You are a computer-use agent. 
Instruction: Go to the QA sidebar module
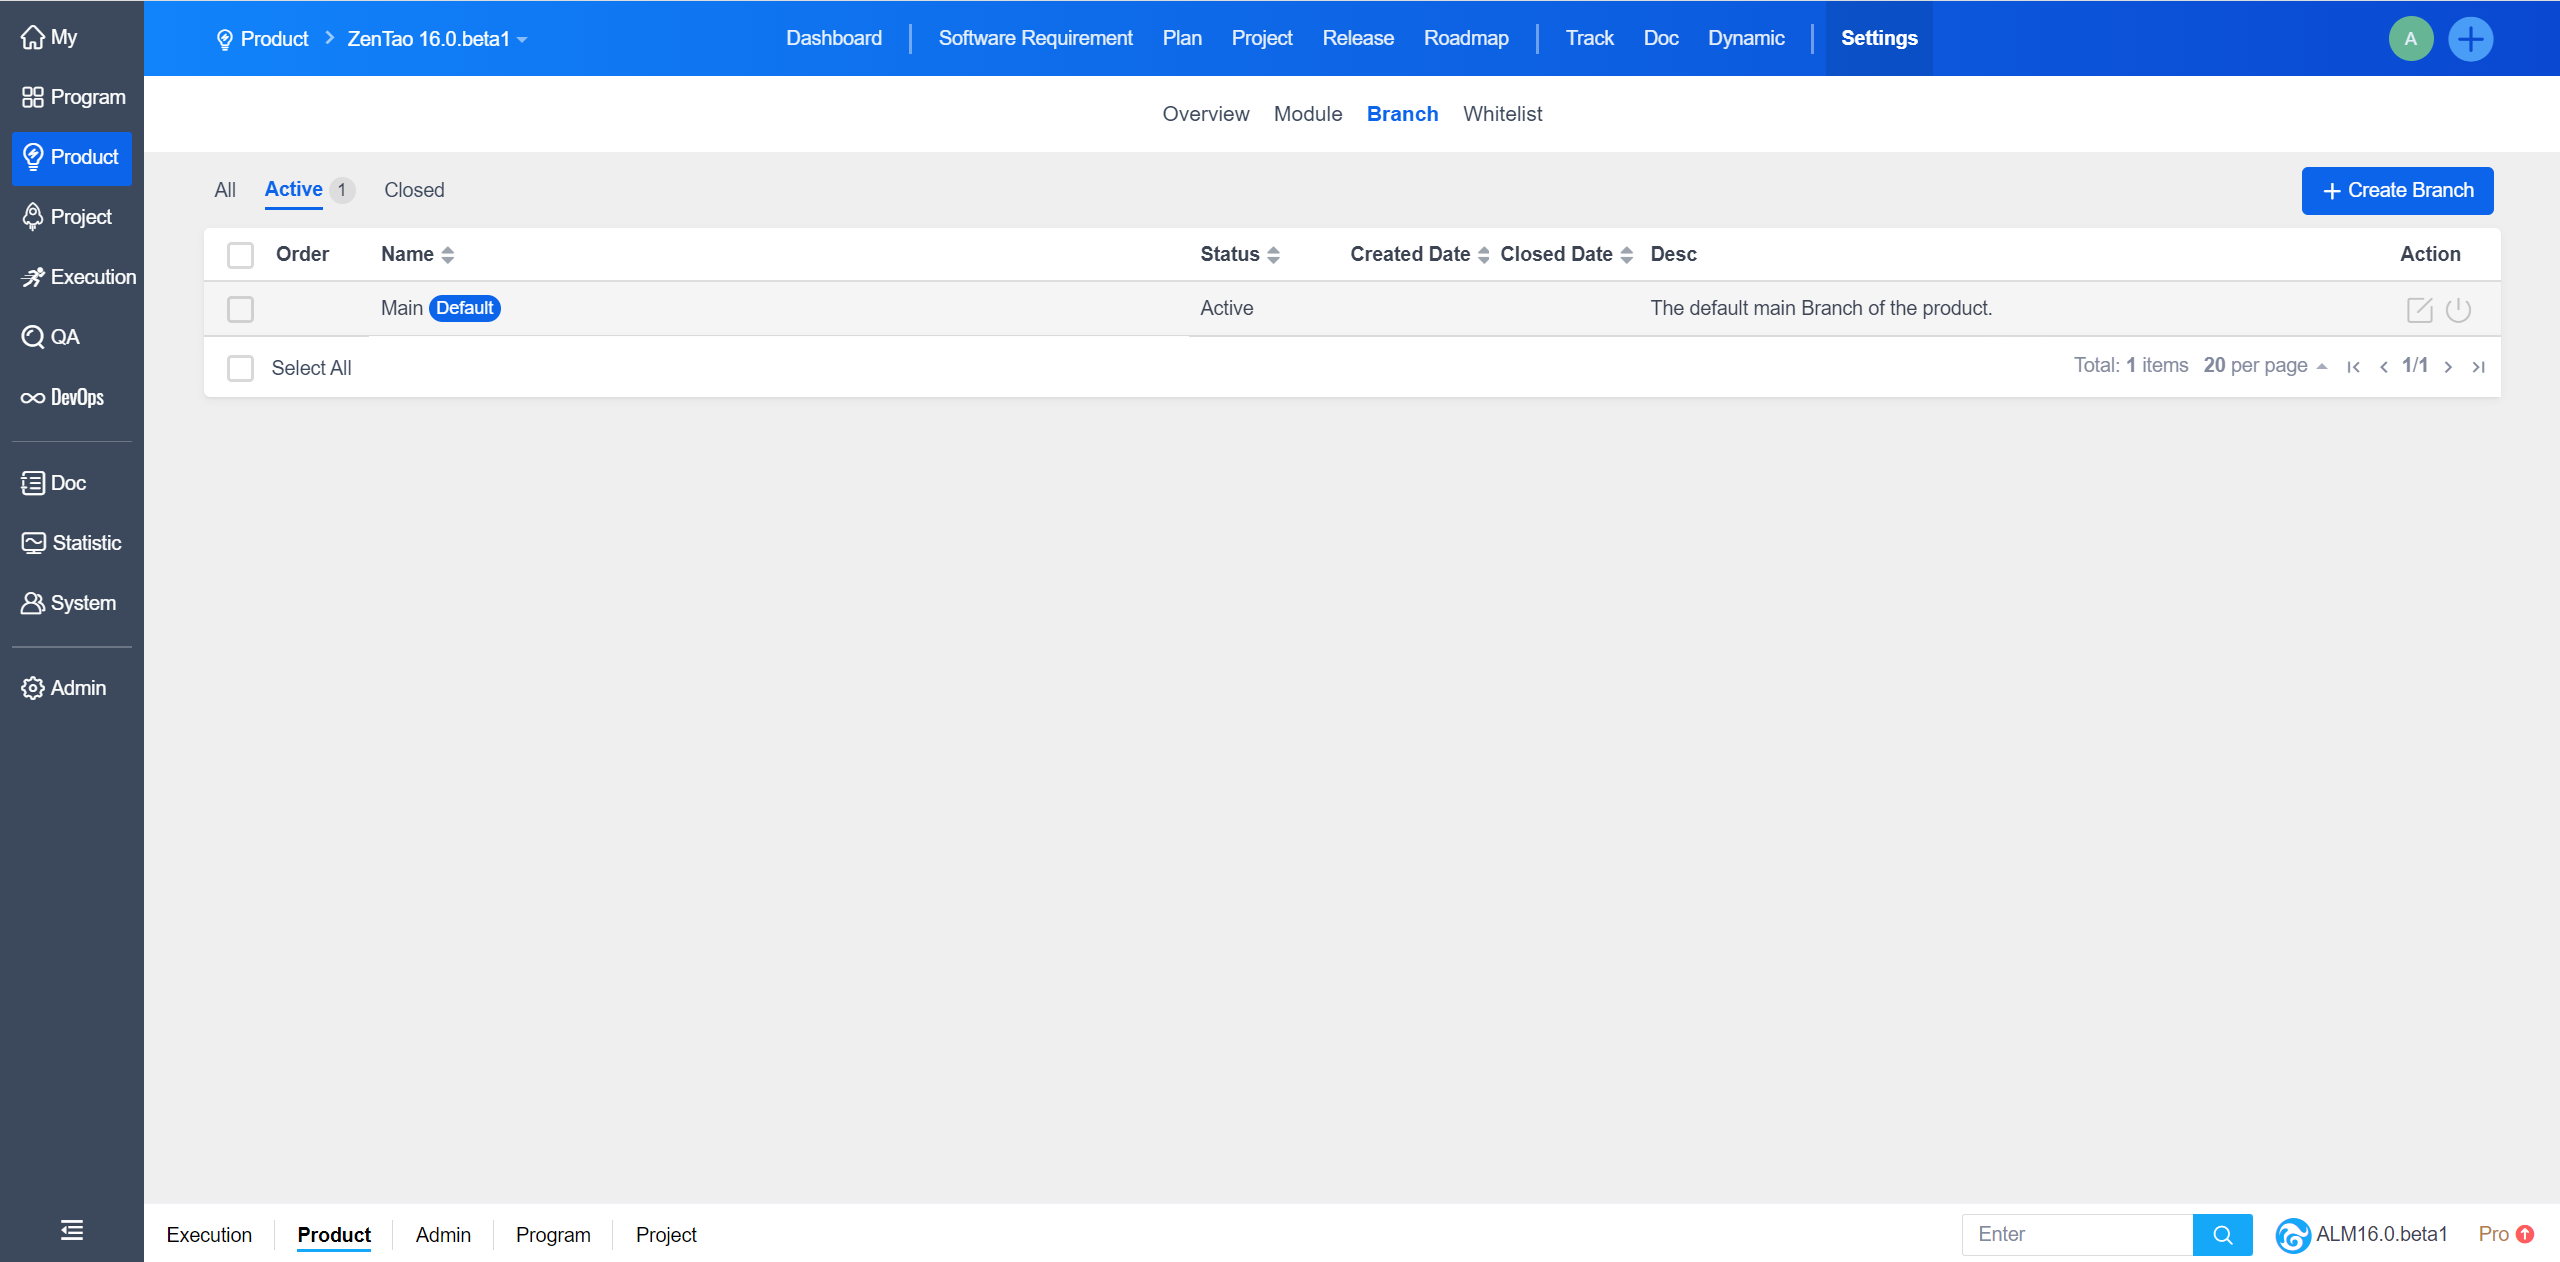pyautogui.click(x=51, y=337)
